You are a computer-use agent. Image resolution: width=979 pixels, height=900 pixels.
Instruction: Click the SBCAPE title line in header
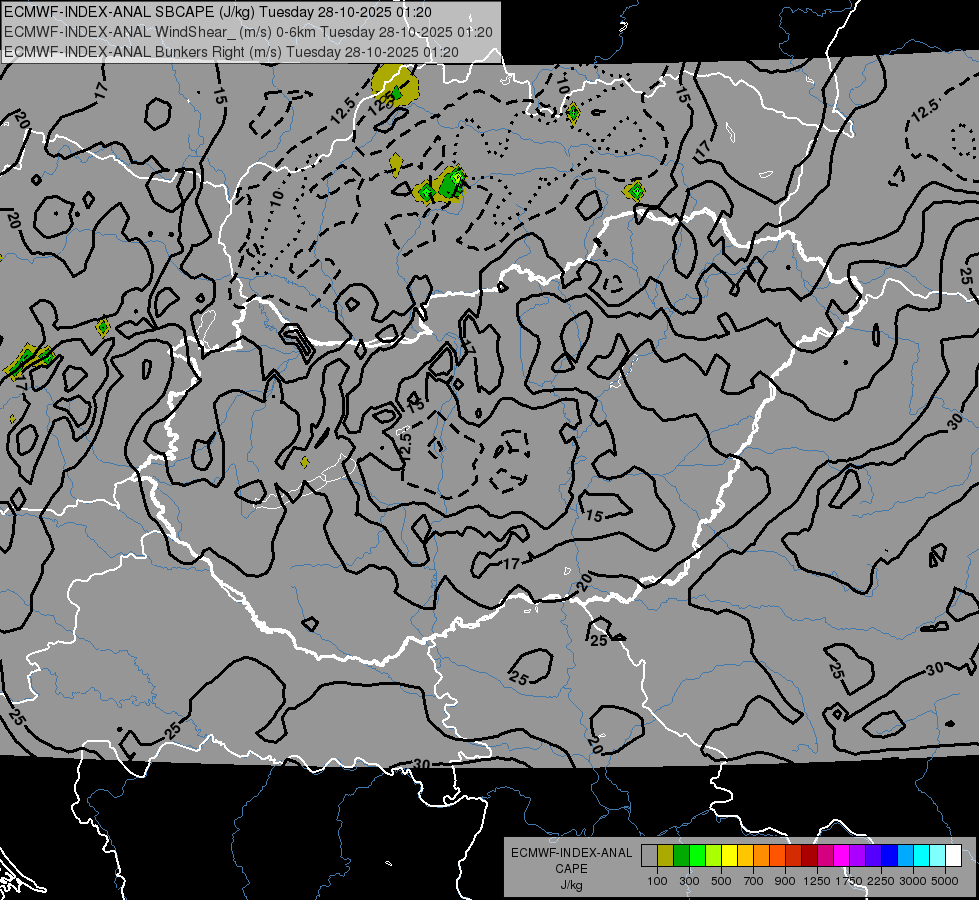point(218,12)
